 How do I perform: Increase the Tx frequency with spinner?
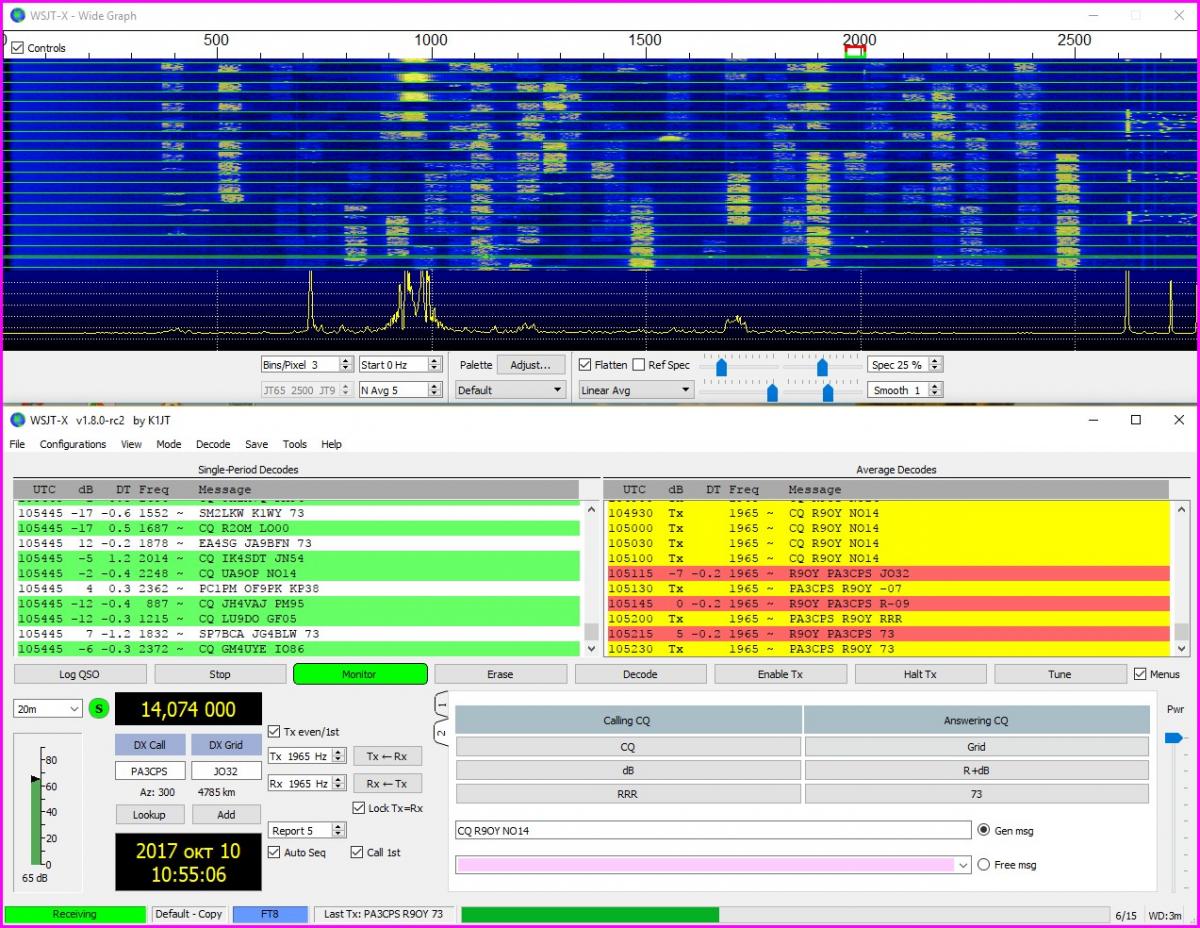tap(339, 752)
